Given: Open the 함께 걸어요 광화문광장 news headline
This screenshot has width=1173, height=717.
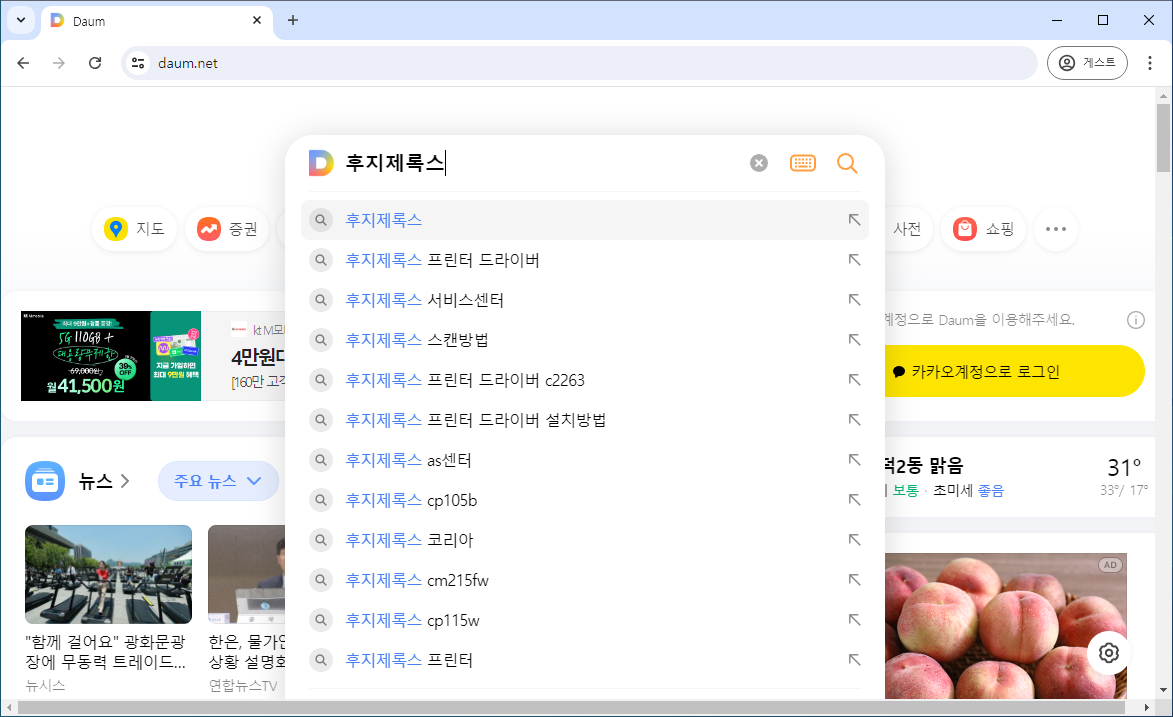Looking at the screenshot, I should (x=105, y=651).
